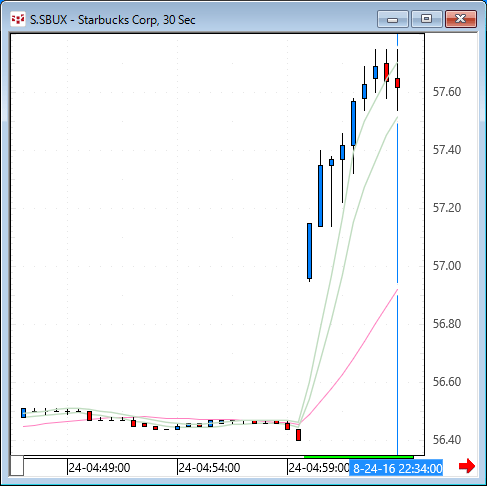Screen dimensions: 487x486
Task: Click the lowest red candle near 56.40
Action: pos(298,435)
